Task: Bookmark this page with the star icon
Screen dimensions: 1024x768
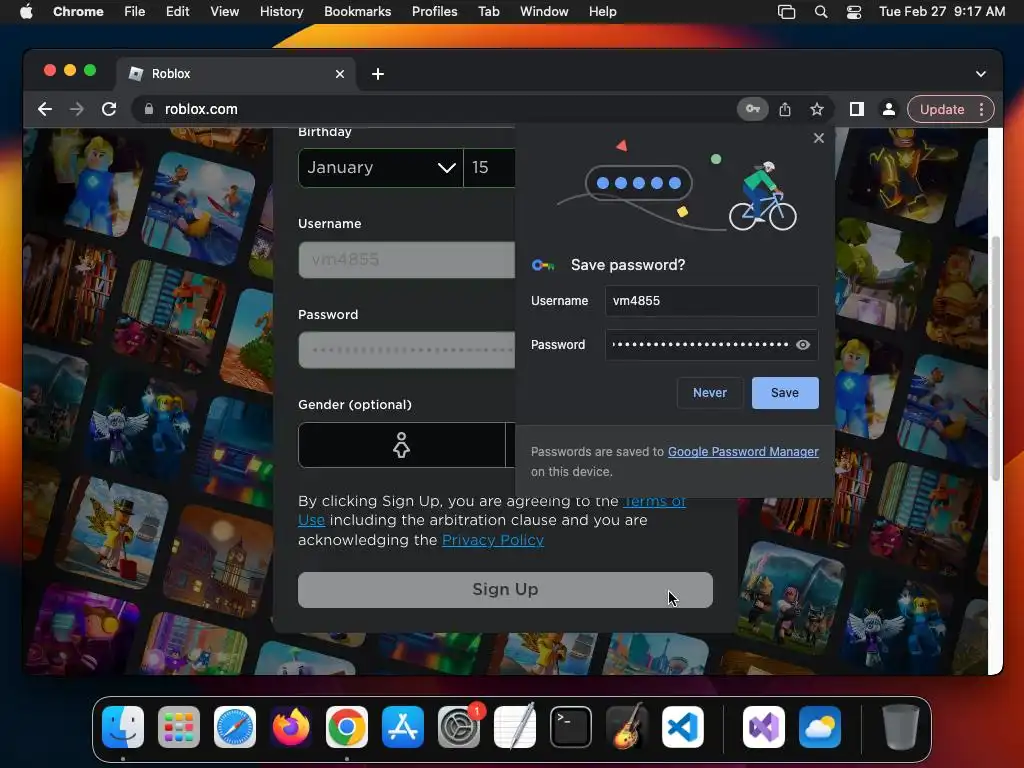Action: 817,109
